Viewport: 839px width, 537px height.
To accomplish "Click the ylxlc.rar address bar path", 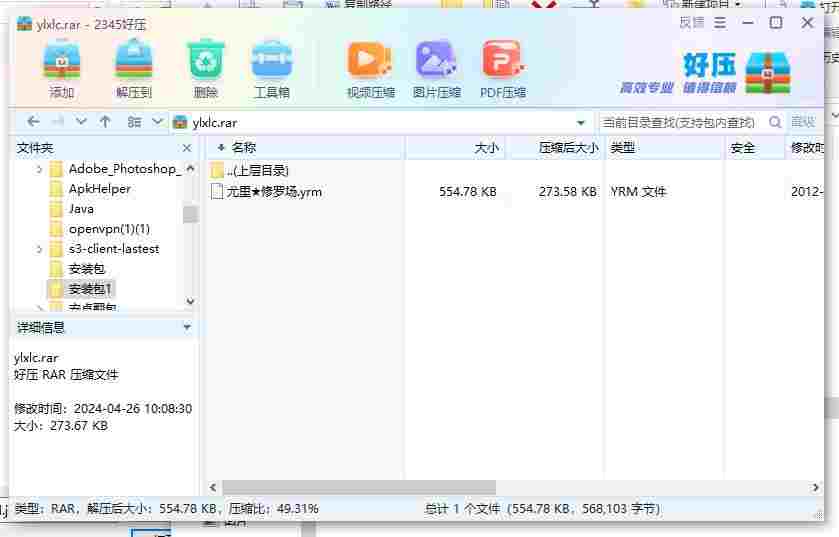I will point(215,123).
